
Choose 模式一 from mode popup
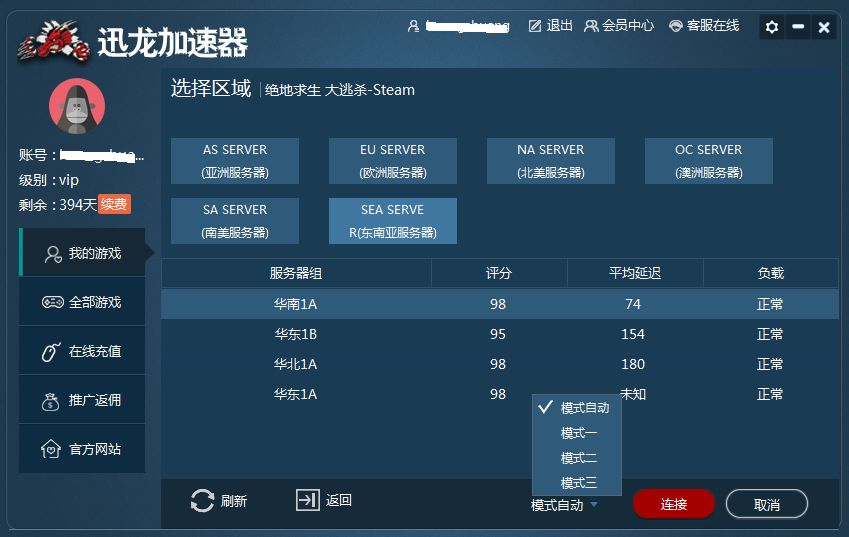click(x=577, y=433)
